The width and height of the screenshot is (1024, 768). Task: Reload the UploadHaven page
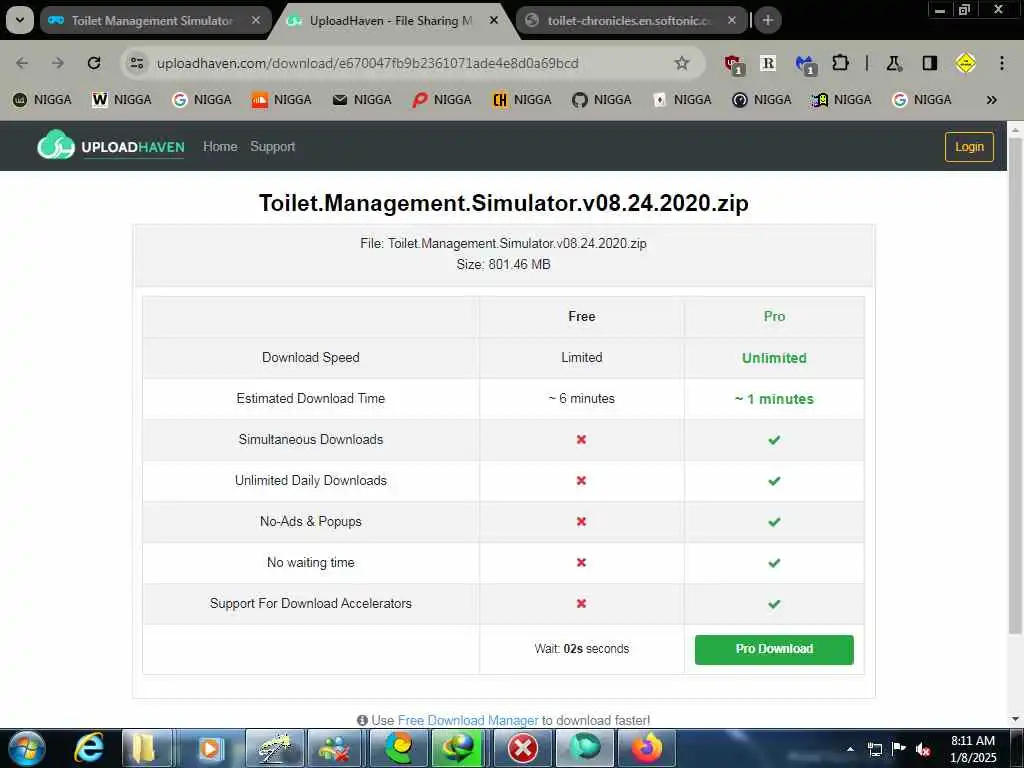[x=94, y=63]
